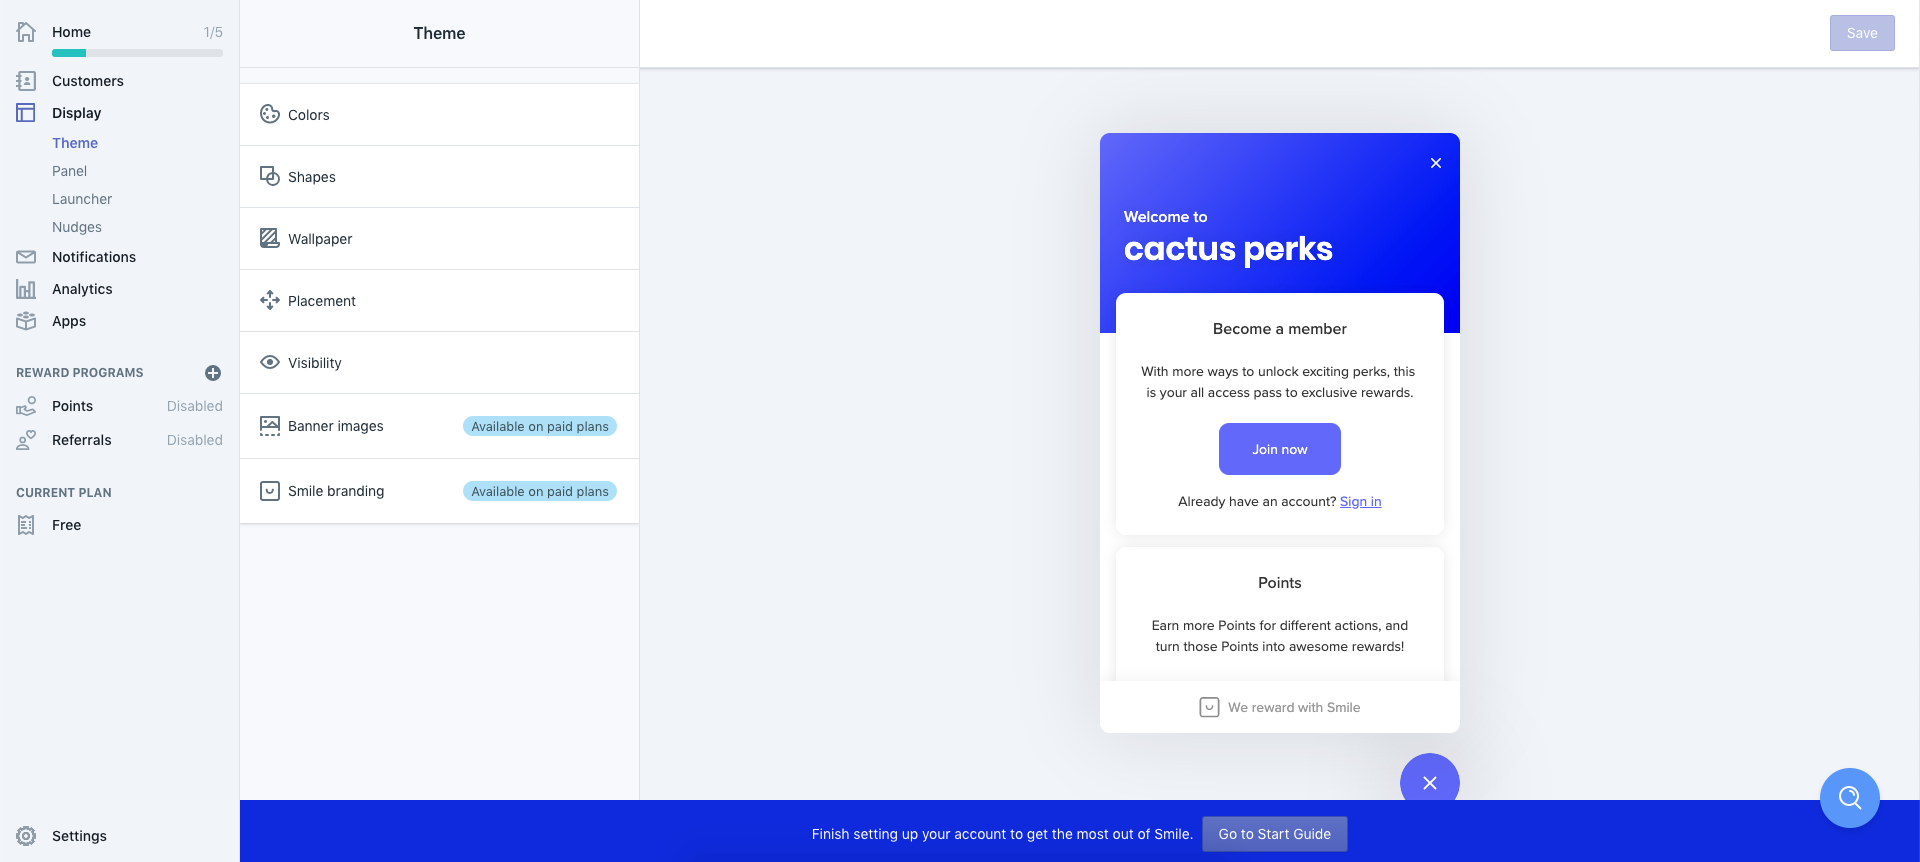Click the Points card heading in preview

pos(1280,583)
